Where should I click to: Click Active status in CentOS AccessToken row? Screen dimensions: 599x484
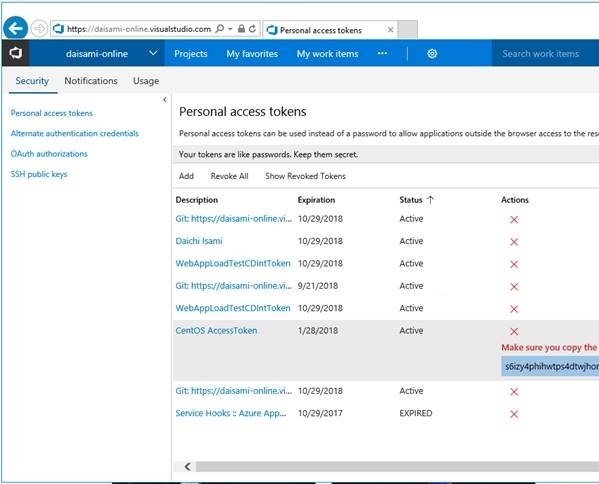coord(411,330)
